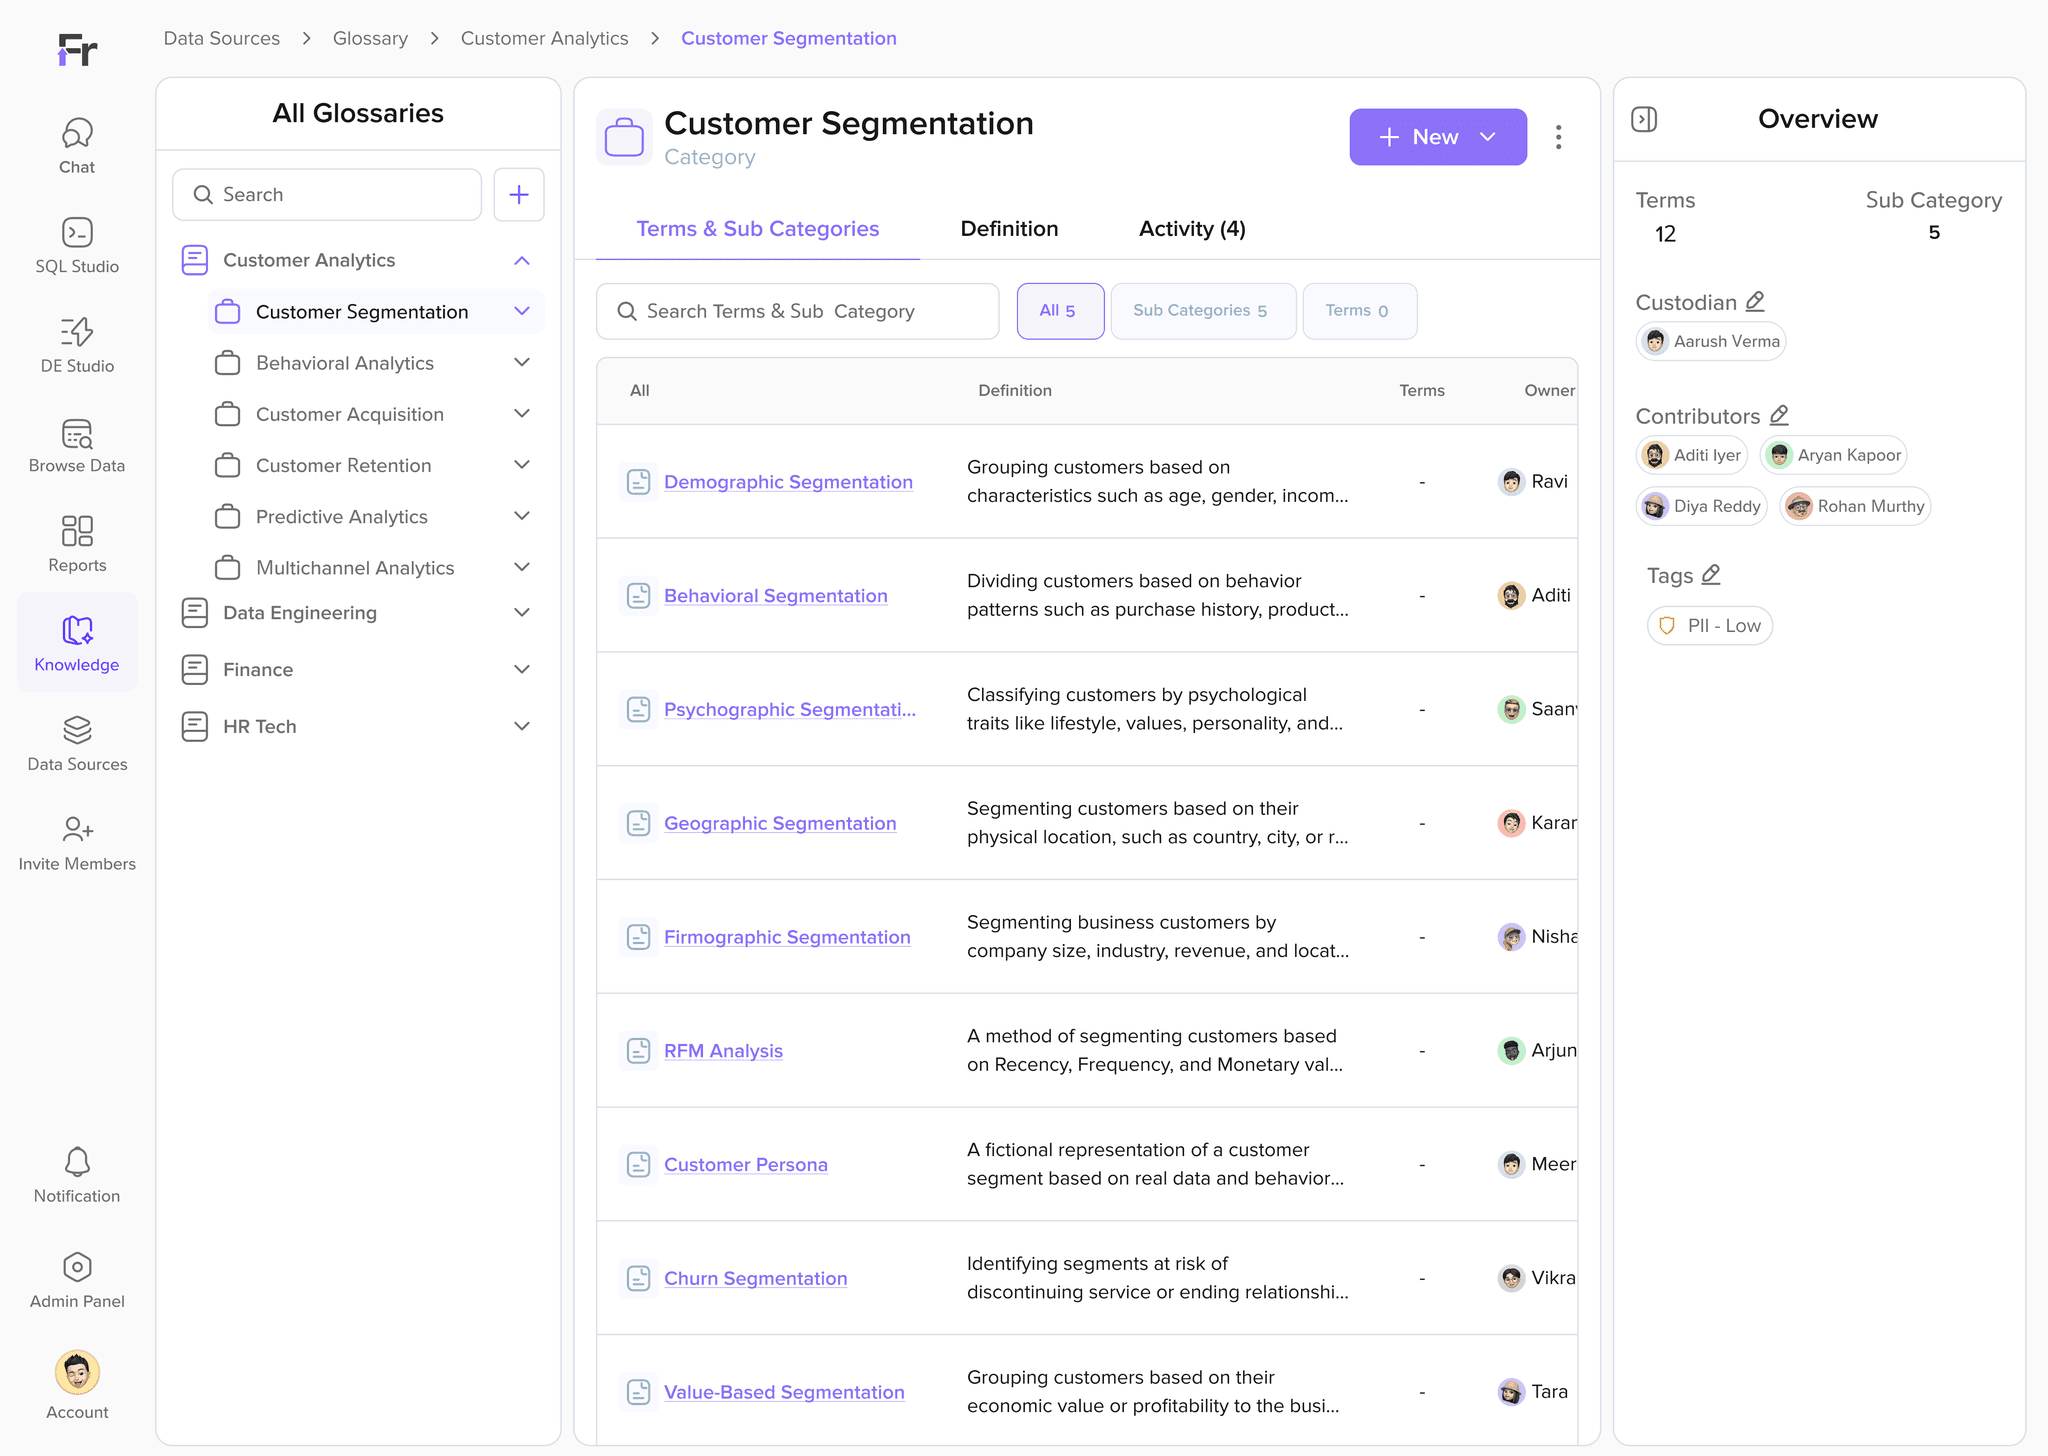Click plus icon to add glossary

coord(518,194)
